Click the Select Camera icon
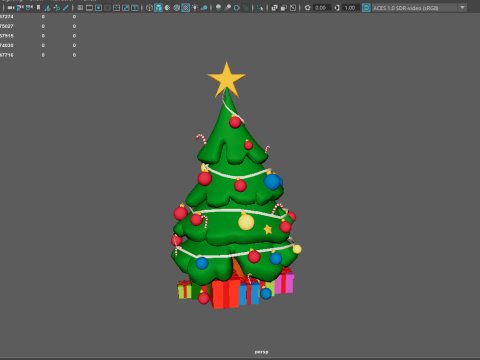The width and height of the screenshot is (480, 360). click(x=11, y=8)
